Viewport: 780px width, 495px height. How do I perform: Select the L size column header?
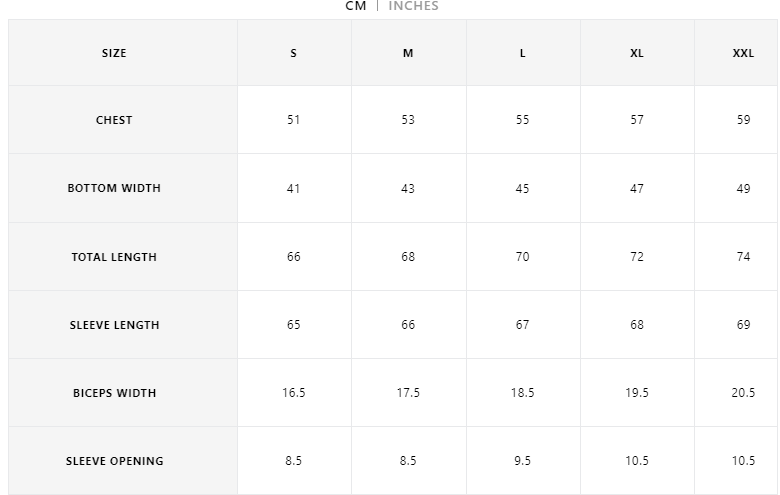(522, 53)
